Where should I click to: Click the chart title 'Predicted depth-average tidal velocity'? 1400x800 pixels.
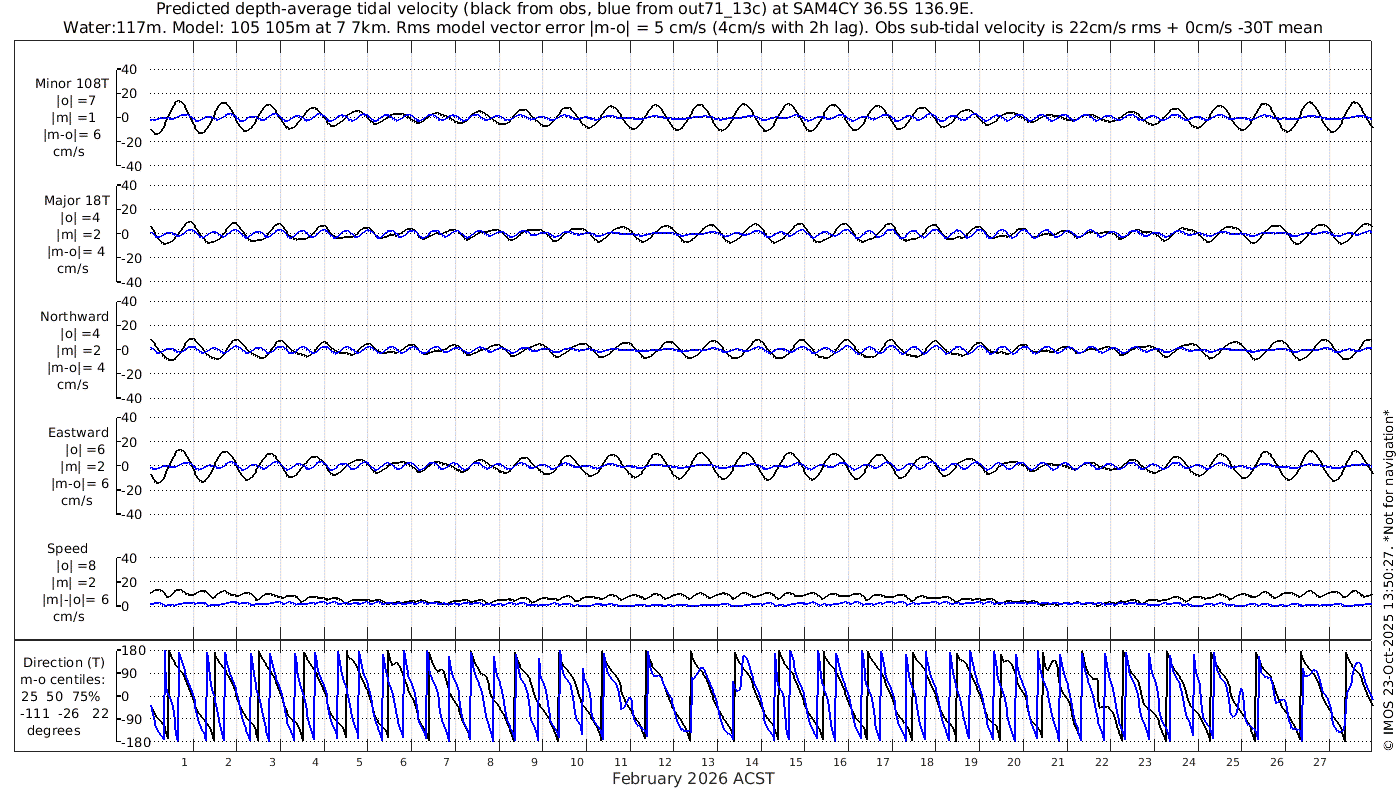point(306,9)
